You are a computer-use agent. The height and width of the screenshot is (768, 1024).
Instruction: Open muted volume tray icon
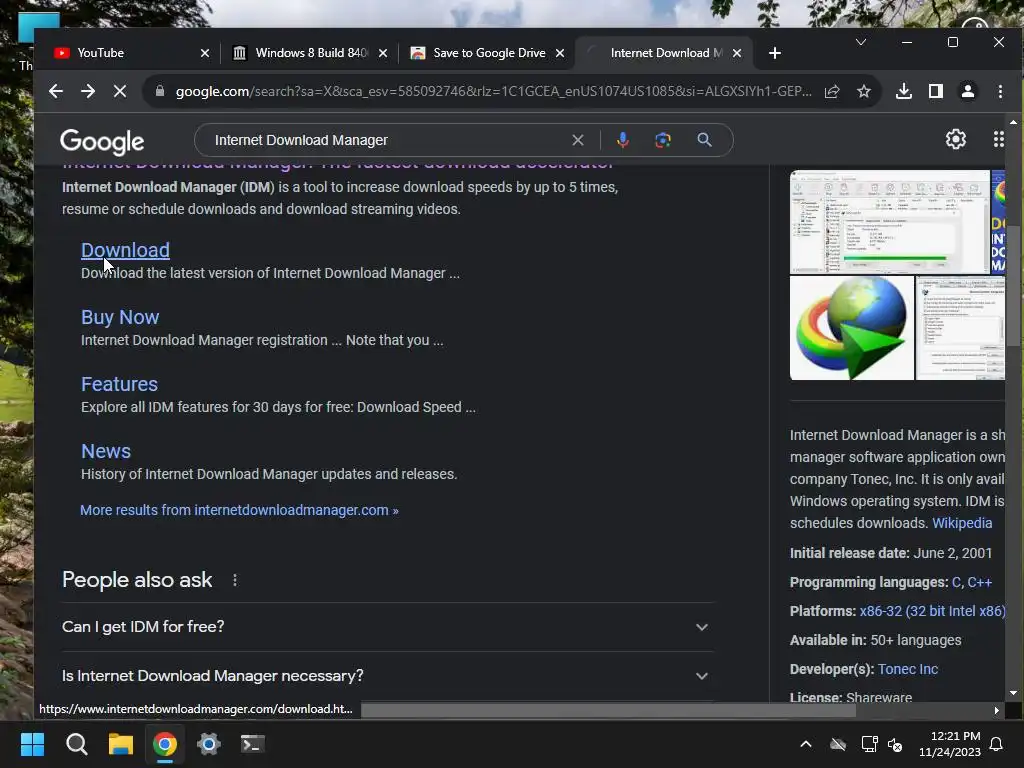click(895, 744)
